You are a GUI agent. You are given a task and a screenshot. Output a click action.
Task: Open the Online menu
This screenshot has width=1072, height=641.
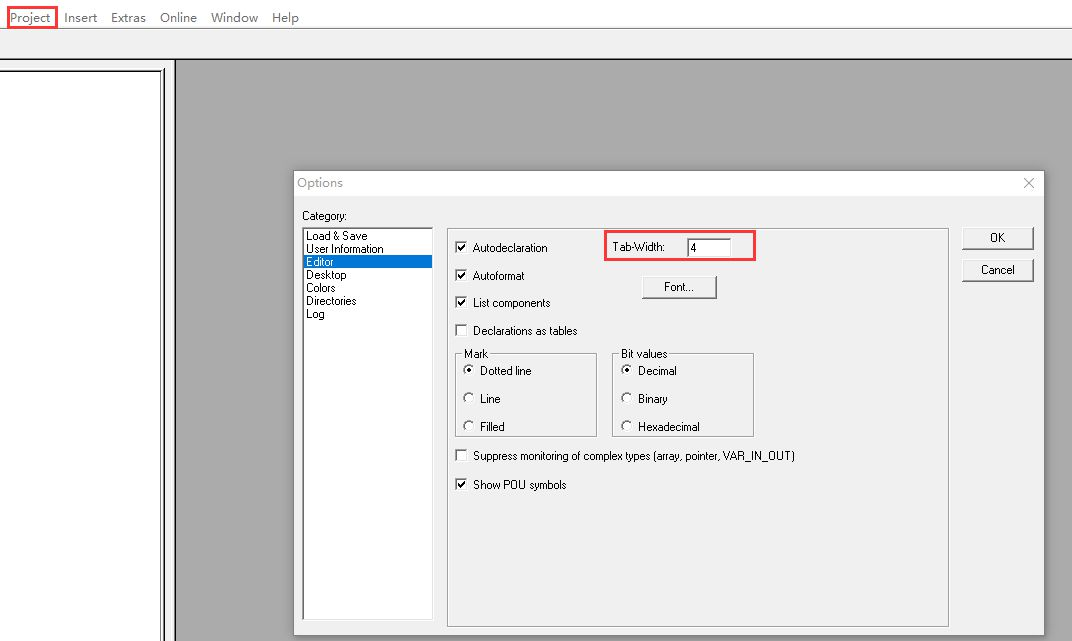[x=178, y=18]
